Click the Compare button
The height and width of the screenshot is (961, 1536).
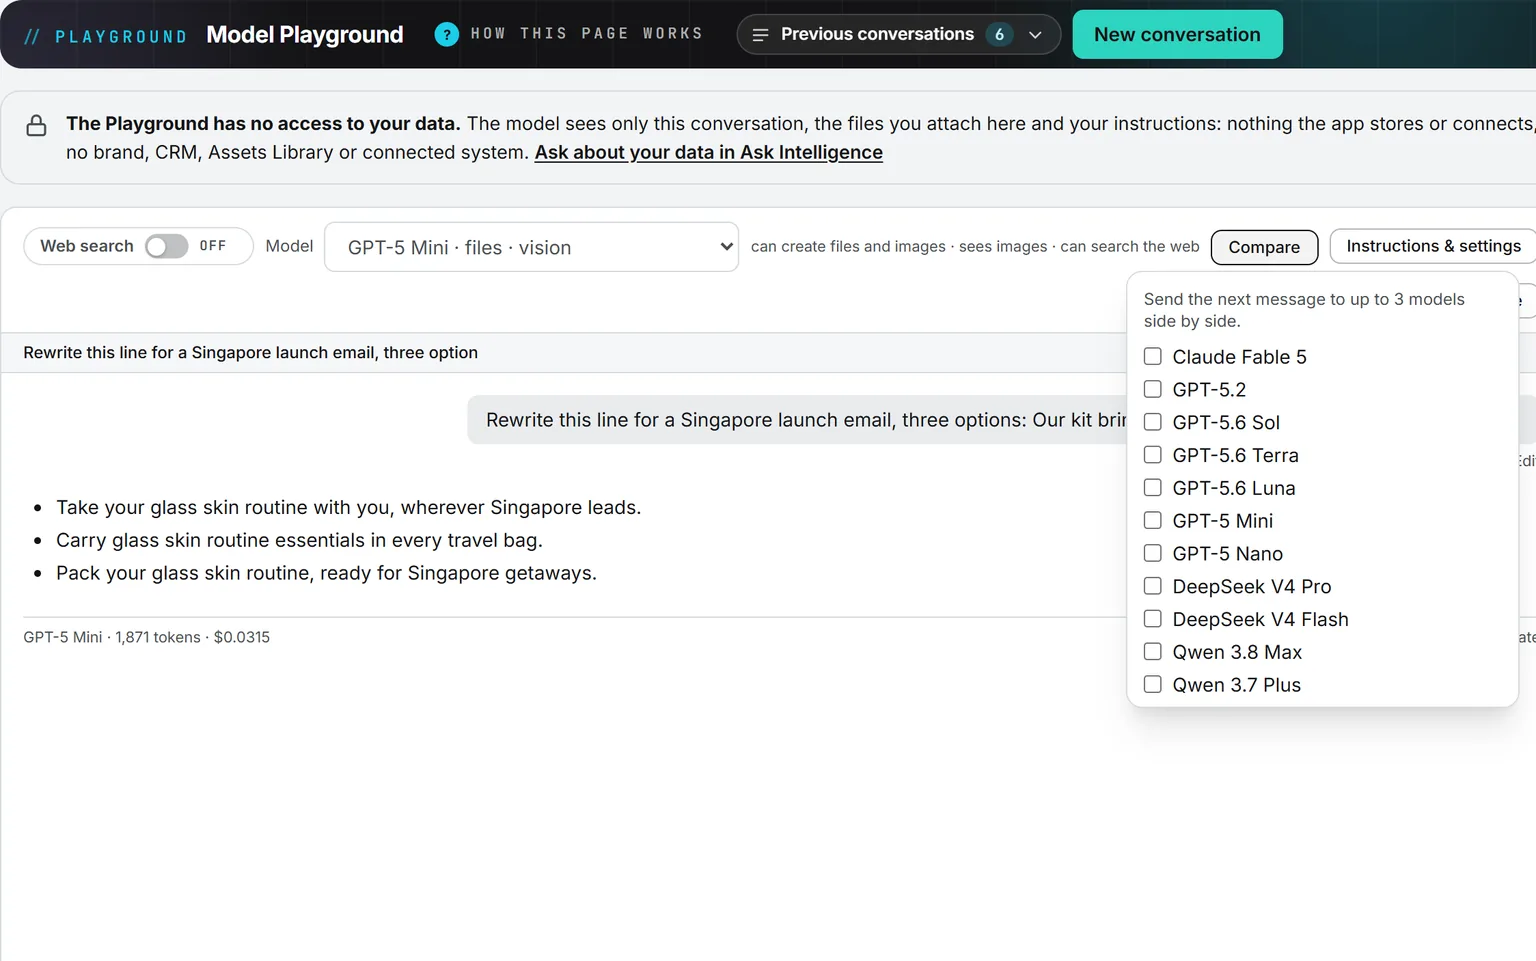click(x=1264, y=247)
